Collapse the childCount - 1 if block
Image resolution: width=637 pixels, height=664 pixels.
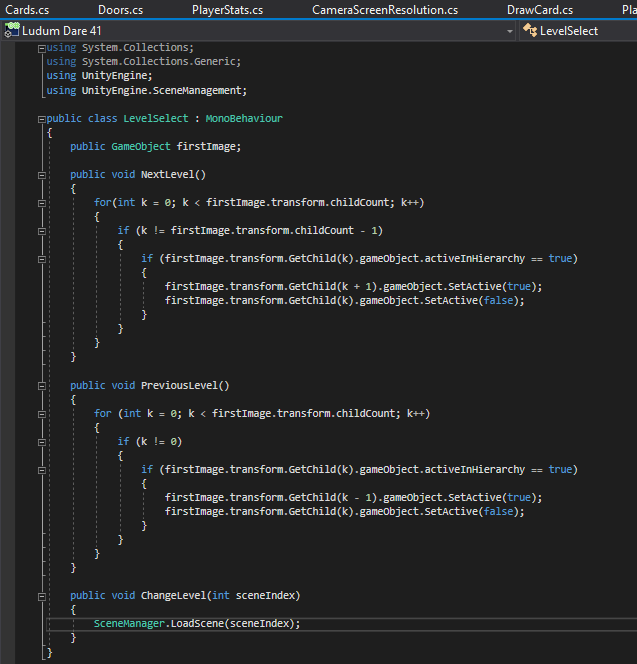(x=42, y=231)
